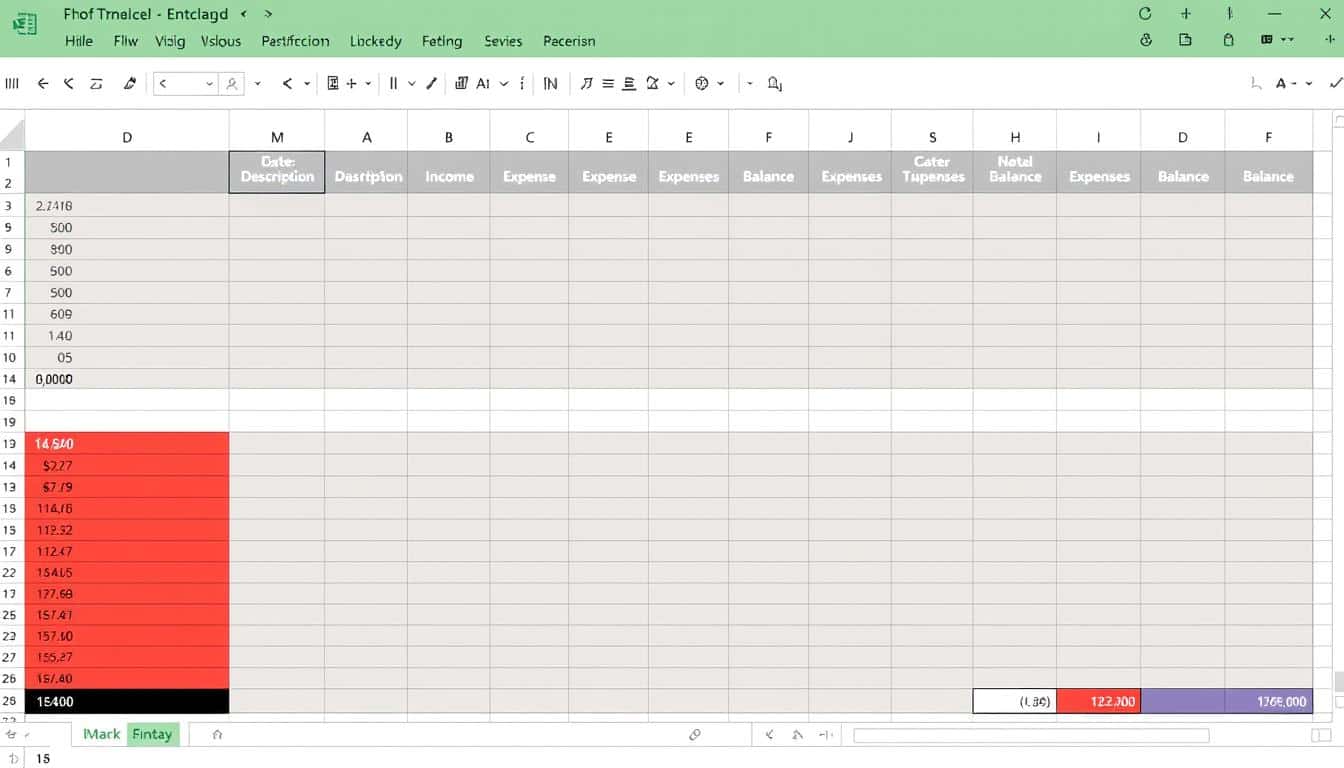Click the table insert icon in toolbar

(x=334, y=84)
